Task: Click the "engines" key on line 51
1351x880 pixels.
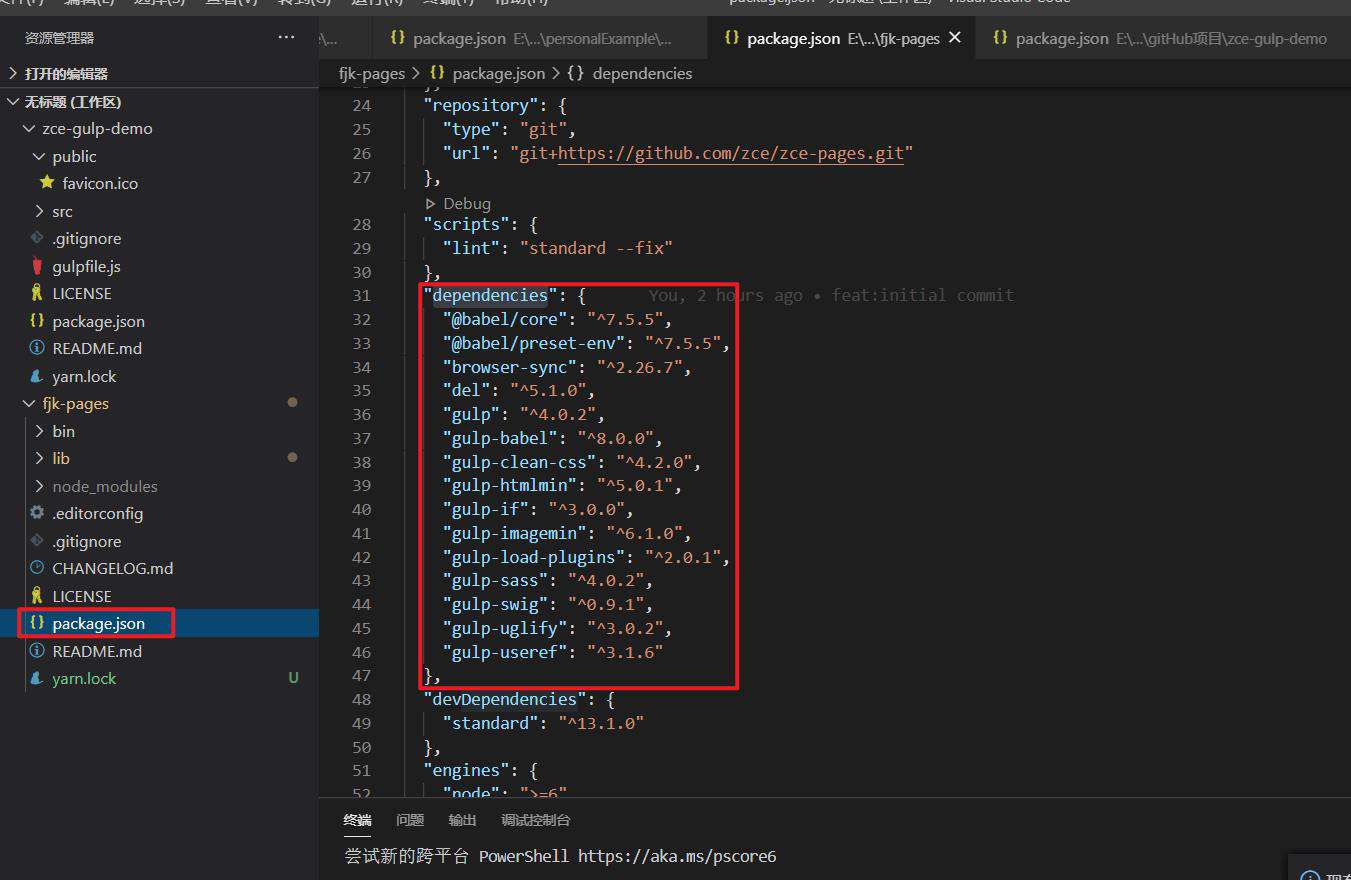Action: 467,771
